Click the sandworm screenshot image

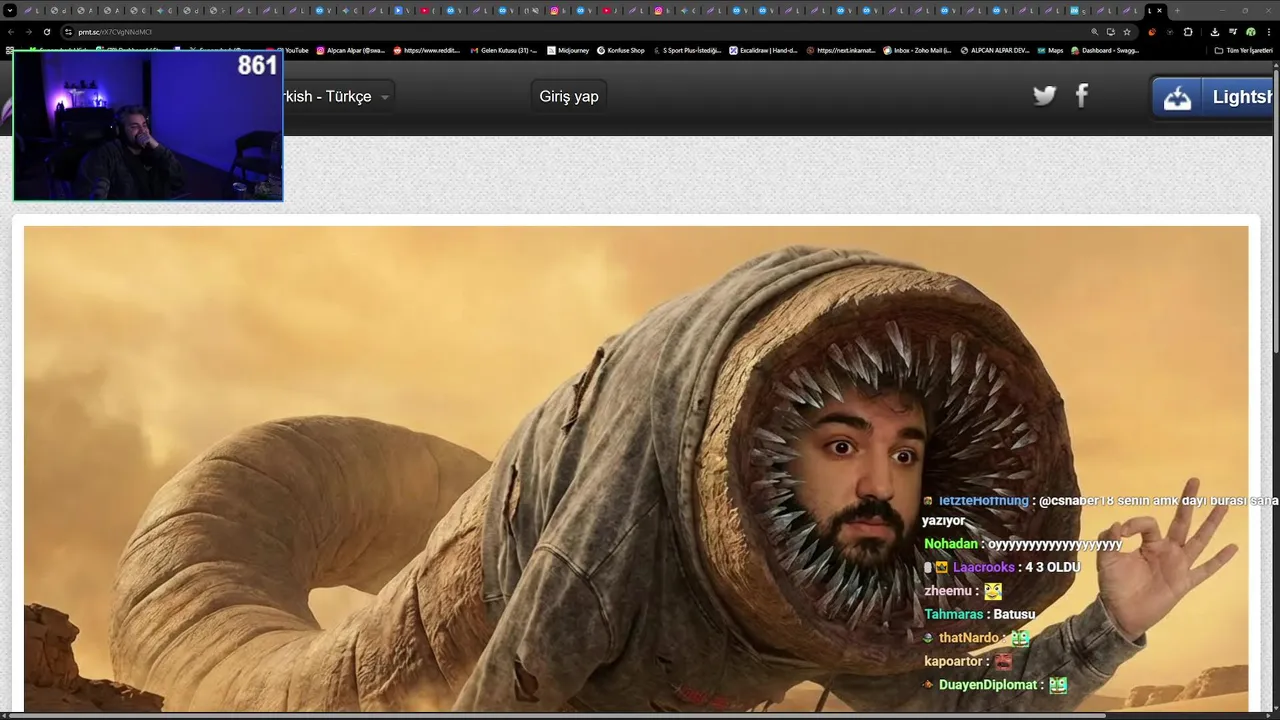point(636,468)
